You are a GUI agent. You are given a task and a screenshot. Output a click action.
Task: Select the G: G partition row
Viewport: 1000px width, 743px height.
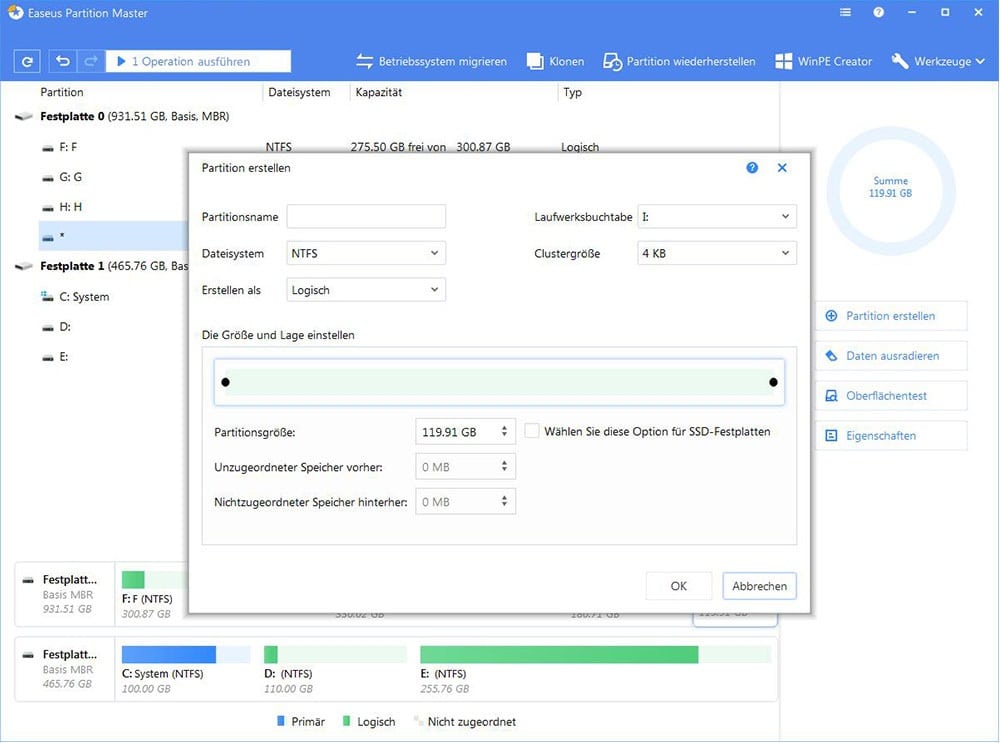tap(70, 177)
